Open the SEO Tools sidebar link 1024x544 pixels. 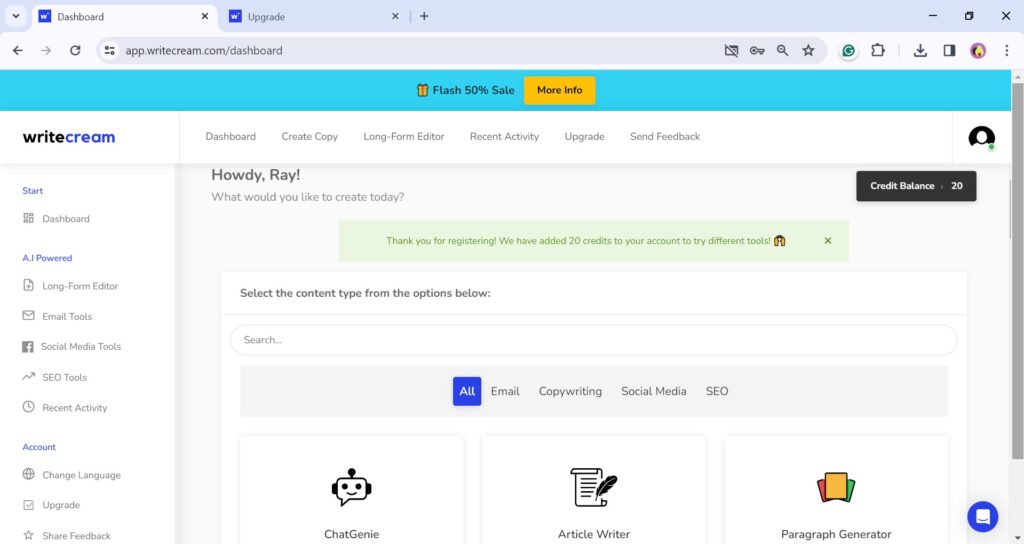tap(64, 377)
